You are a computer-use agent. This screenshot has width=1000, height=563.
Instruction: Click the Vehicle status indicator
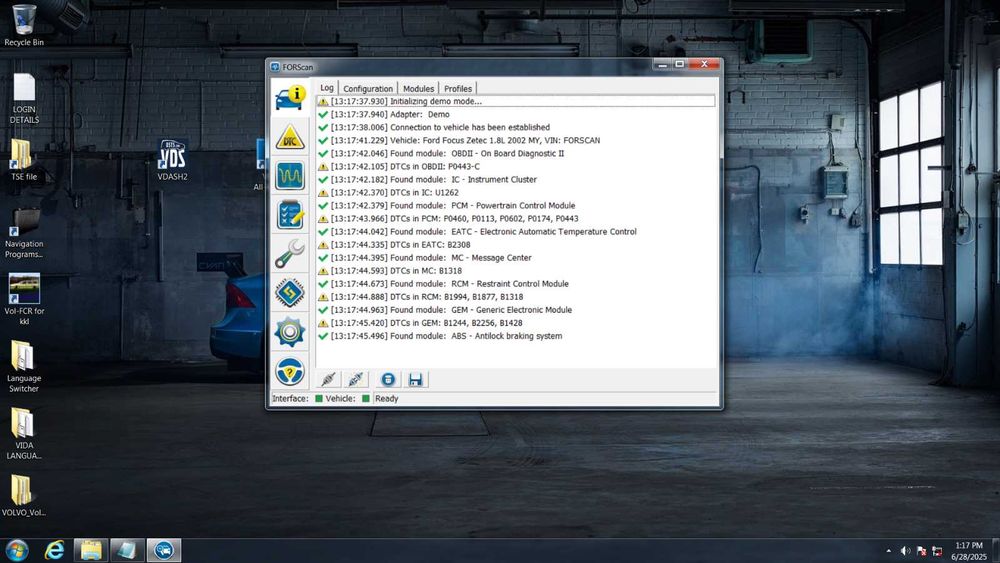click(365, 398)
